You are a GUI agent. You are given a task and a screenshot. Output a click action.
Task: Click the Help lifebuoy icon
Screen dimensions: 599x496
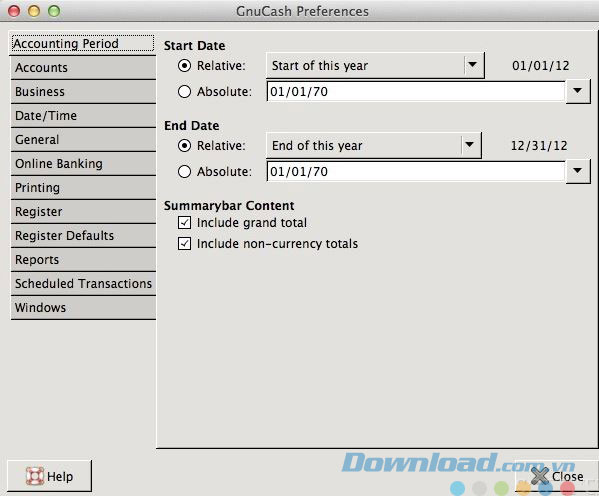click(x=35, y=476)
